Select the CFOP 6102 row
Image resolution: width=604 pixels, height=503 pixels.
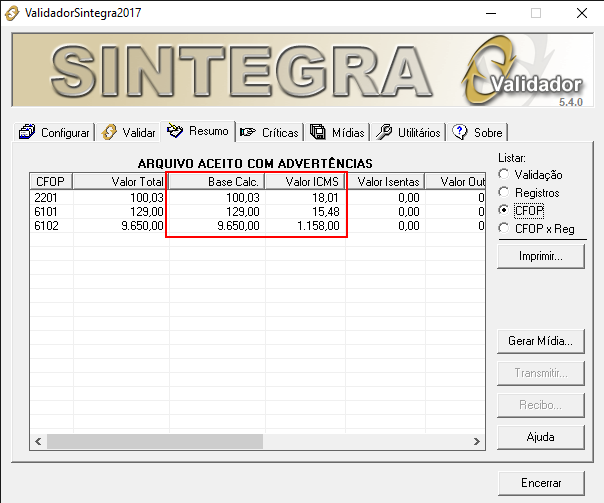[257, 226]
